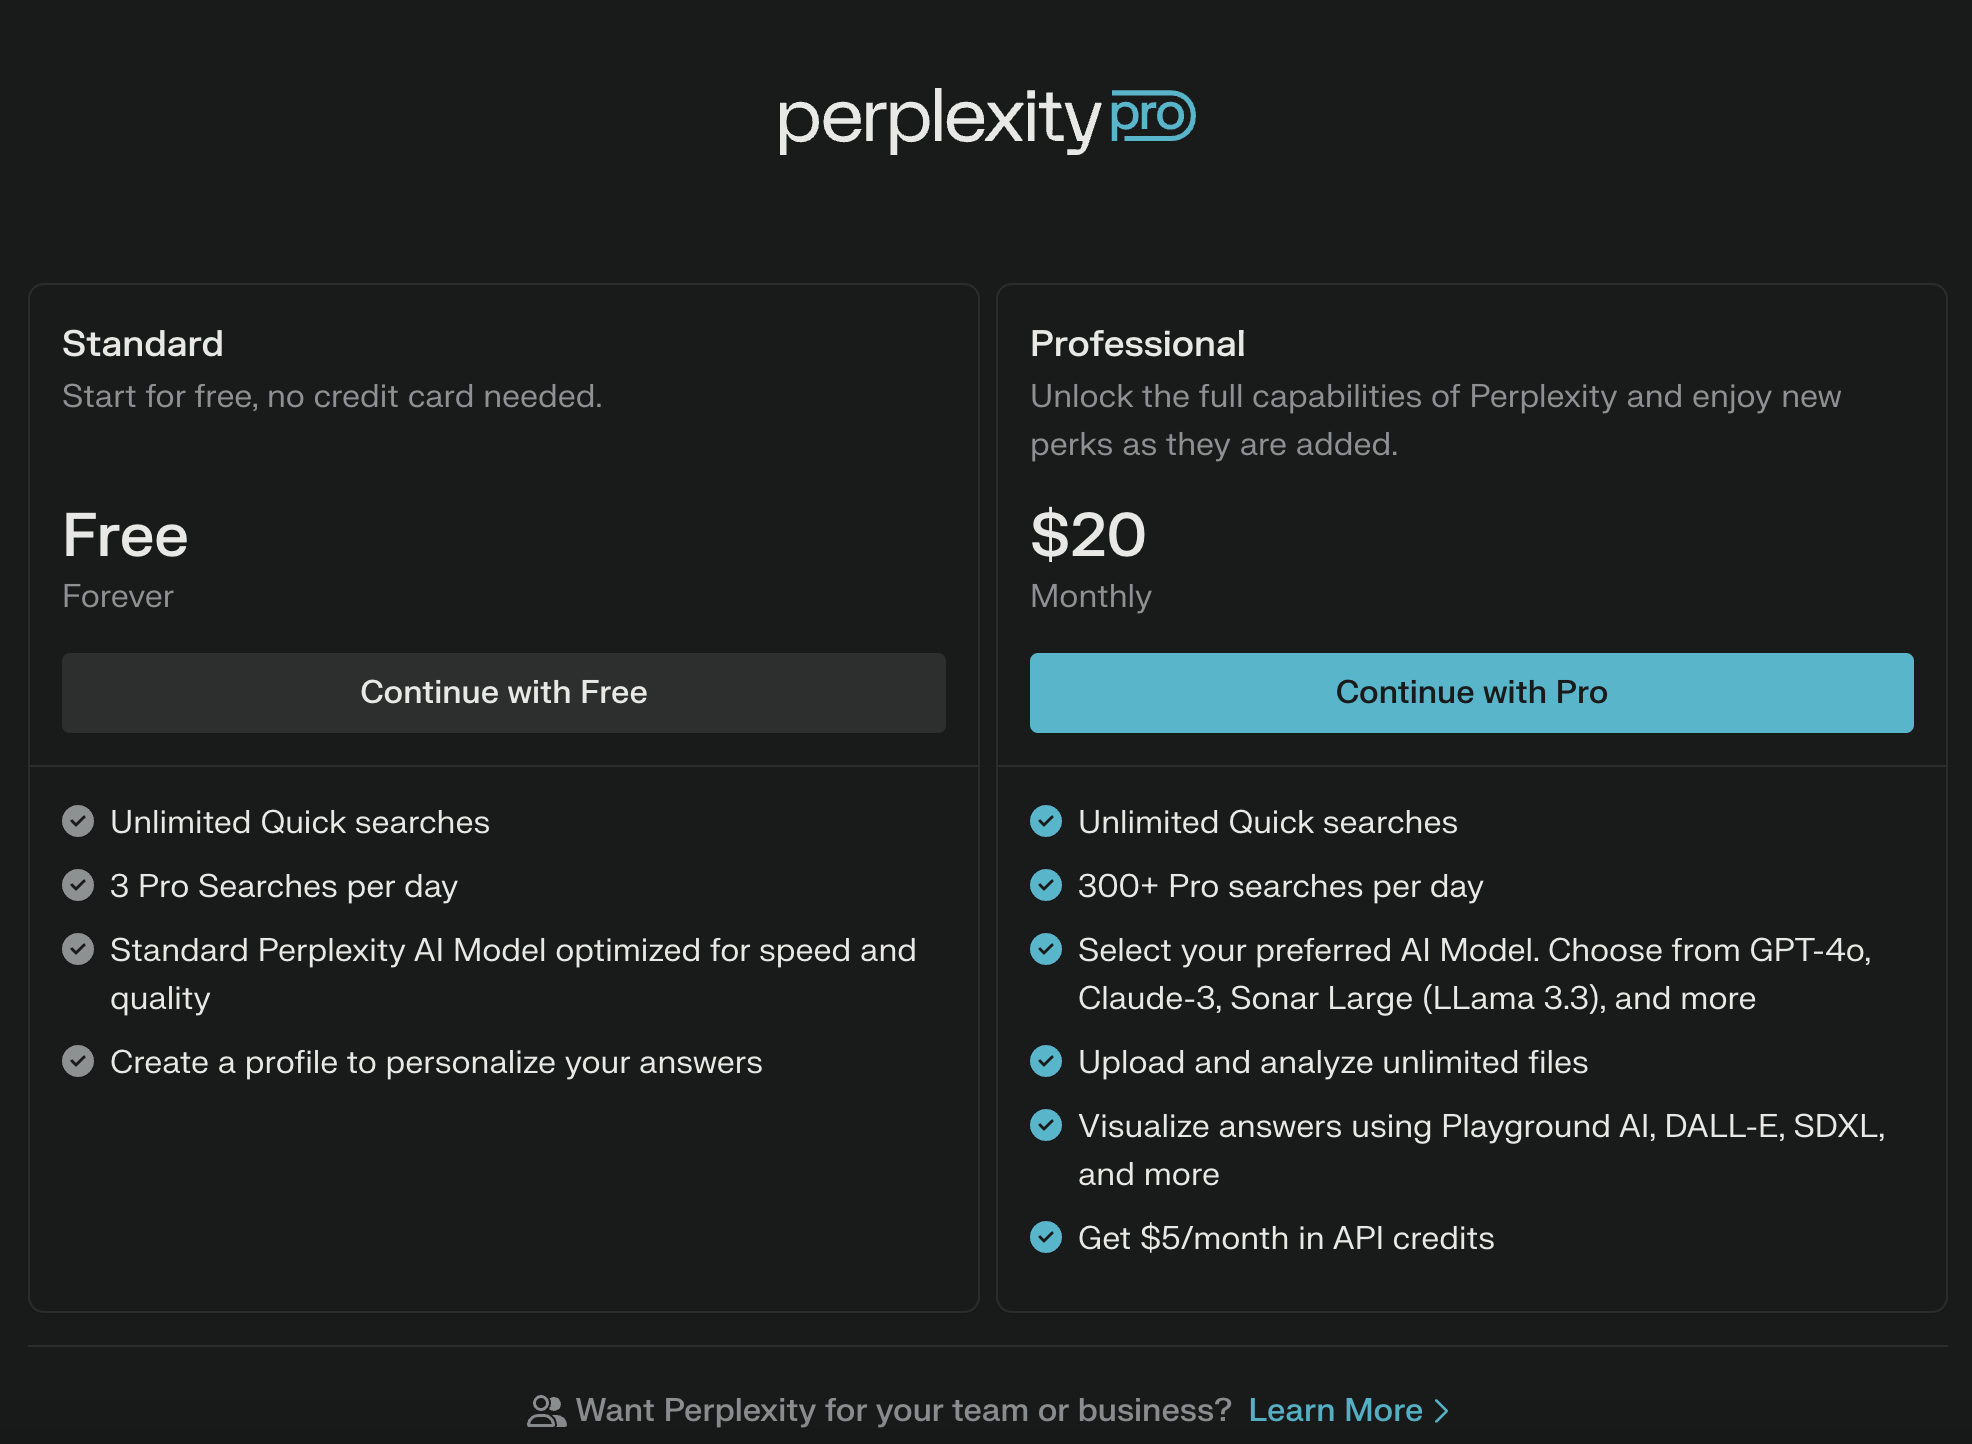Click the checkmark beside Visualize answers using Playground AI
Screen dimensions: 1972x1444
(1046, 1125)
